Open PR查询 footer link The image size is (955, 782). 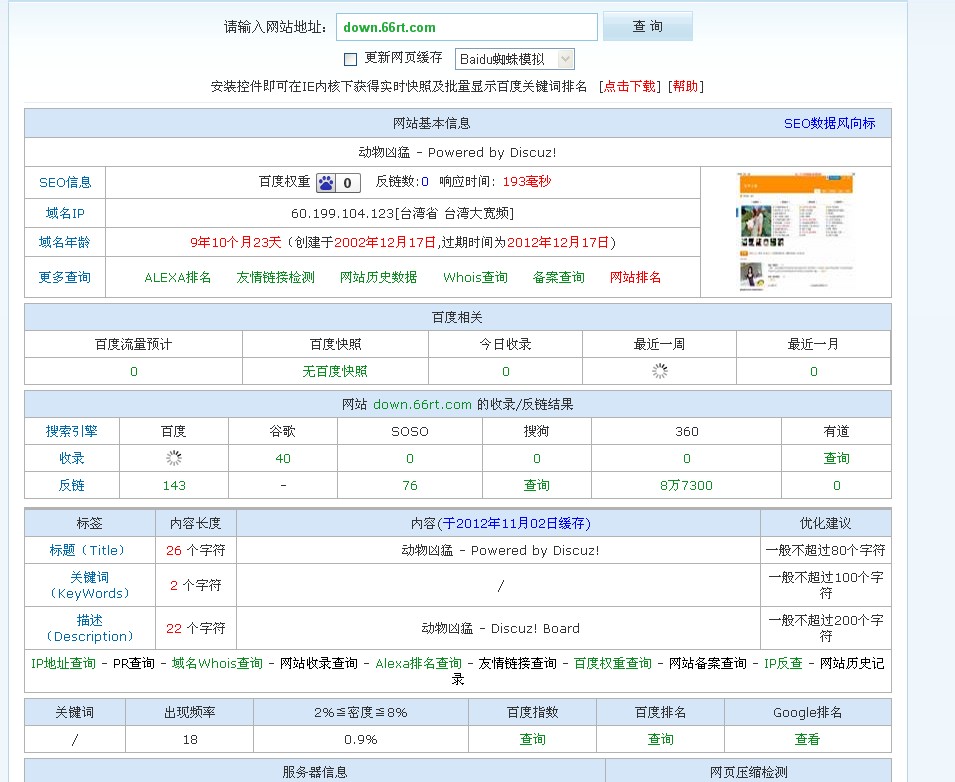[x=134, y=663]
